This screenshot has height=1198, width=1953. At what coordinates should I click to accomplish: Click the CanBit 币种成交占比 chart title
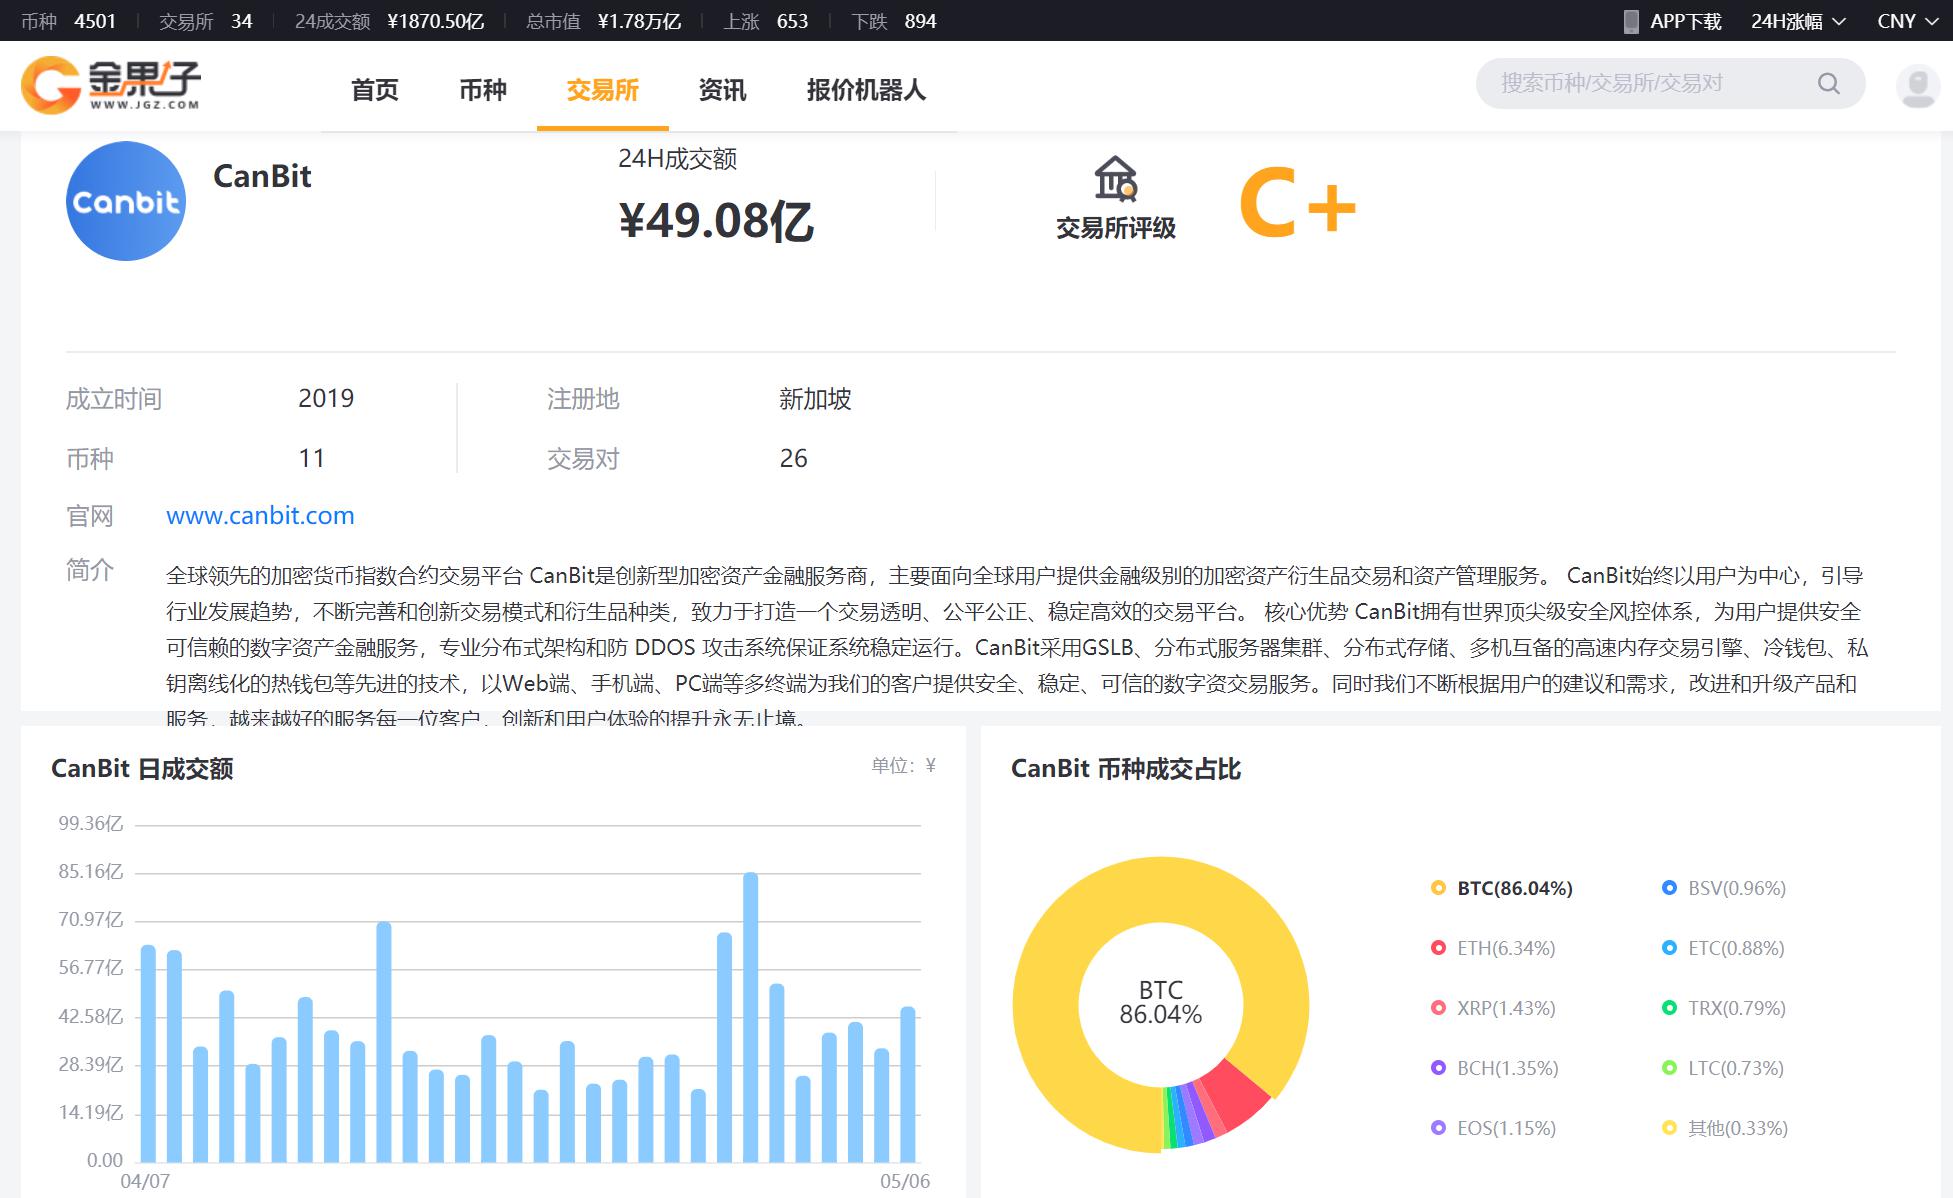point(1126,768)
